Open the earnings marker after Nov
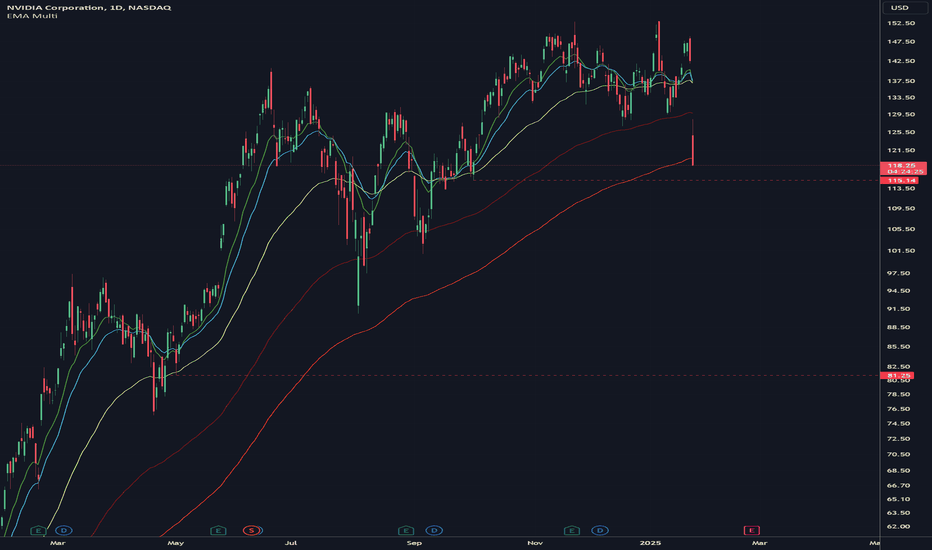Viewport: 932px width, 550px height. (x=571, y=530)
